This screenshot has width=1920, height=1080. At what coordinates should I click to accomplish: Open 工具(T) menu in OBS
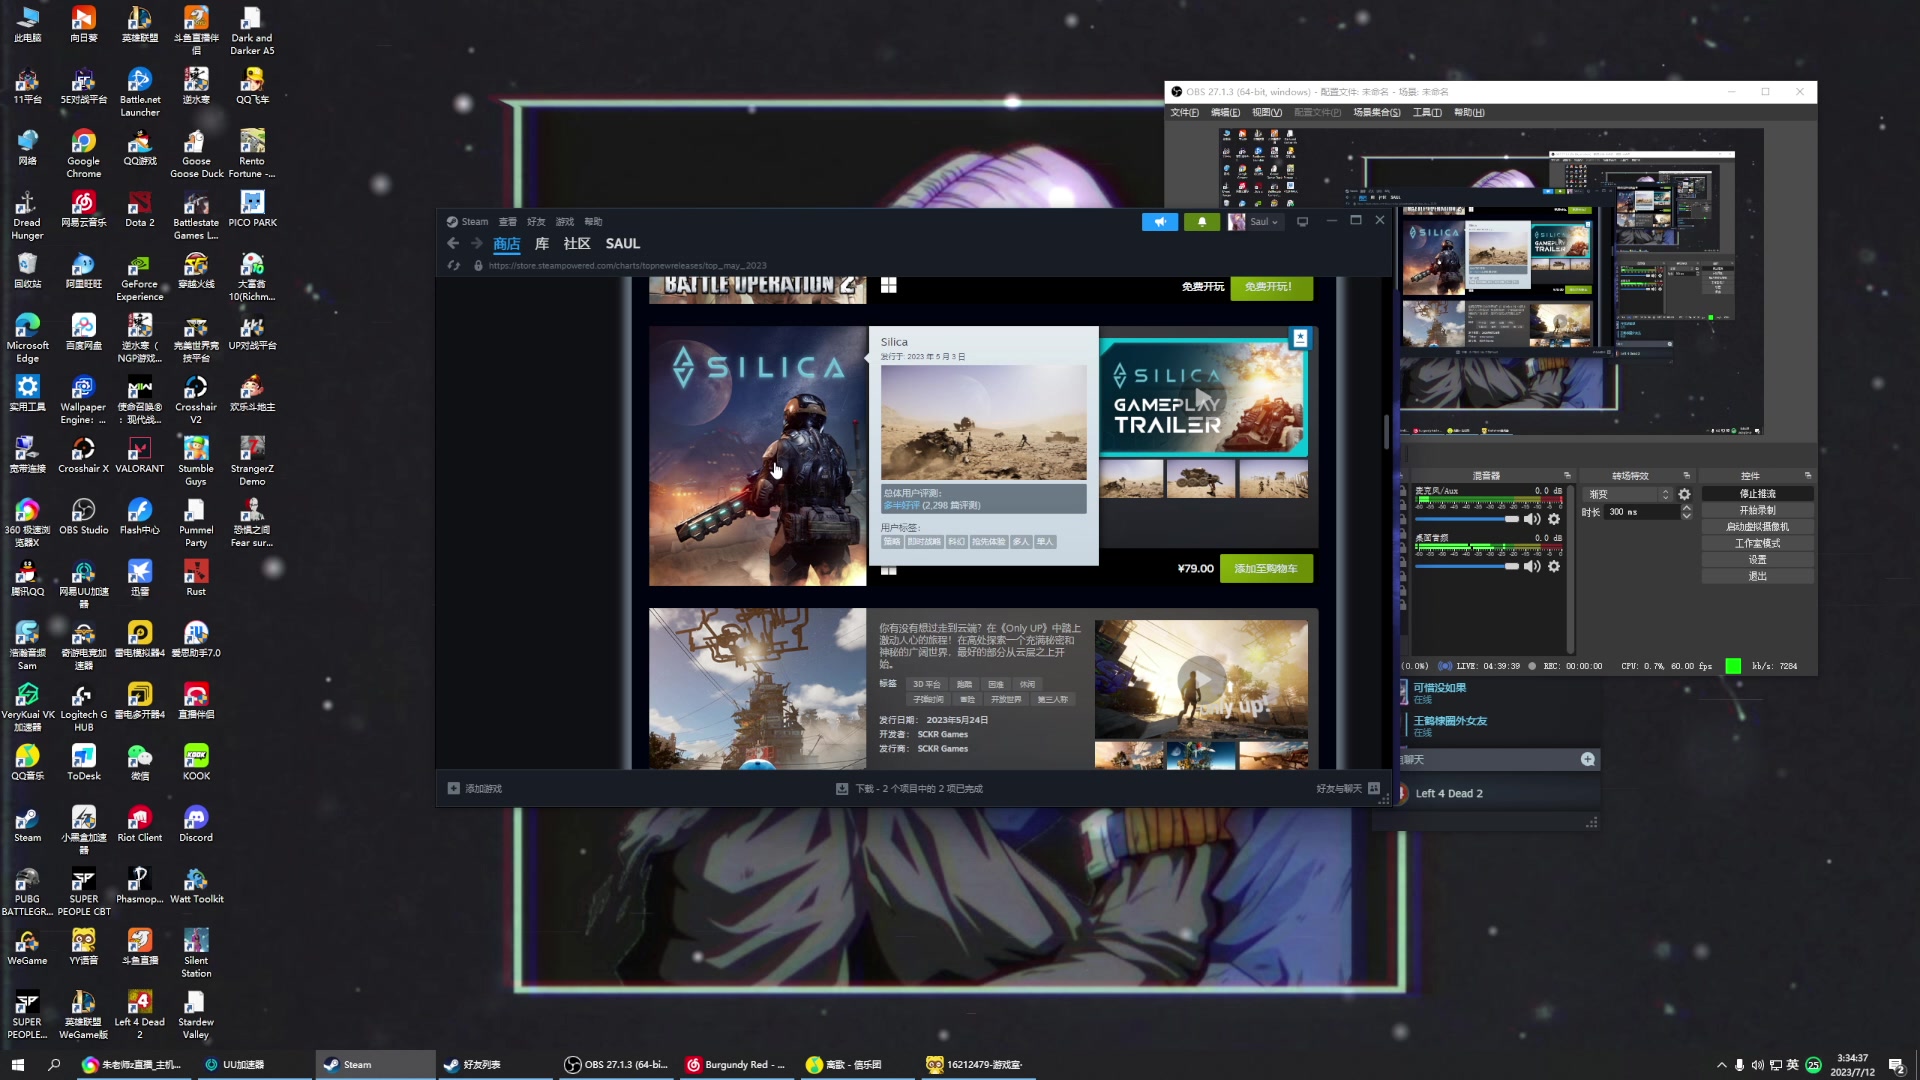[1427, 113]
